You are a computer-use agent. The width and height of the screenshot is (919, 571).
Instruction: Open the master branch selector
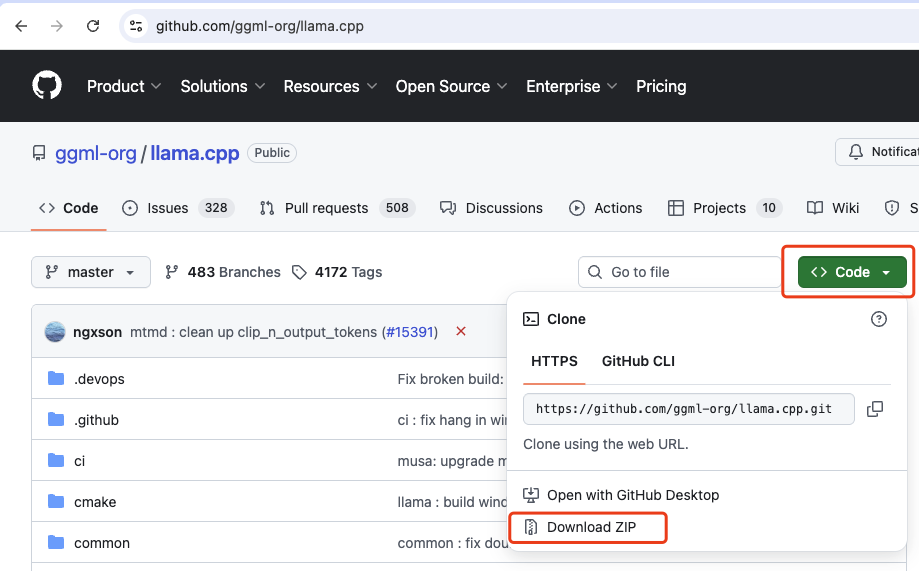[91, 272]
